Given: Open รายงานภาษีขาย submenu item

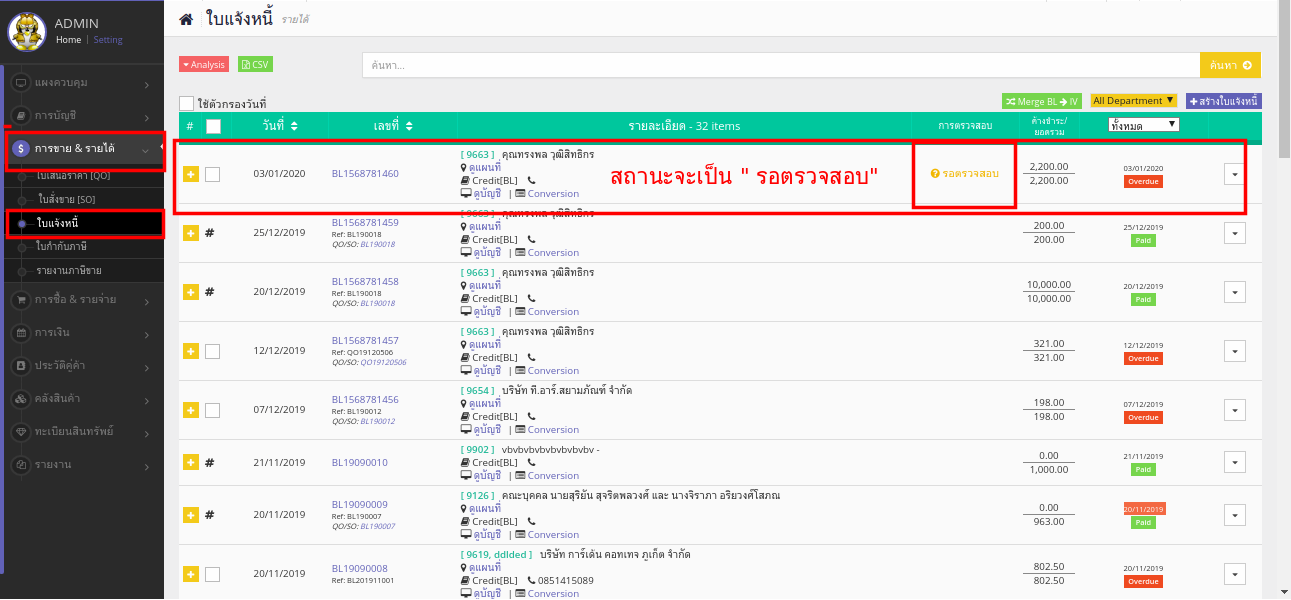Looking at the screenshot, I should coord(68,271).
